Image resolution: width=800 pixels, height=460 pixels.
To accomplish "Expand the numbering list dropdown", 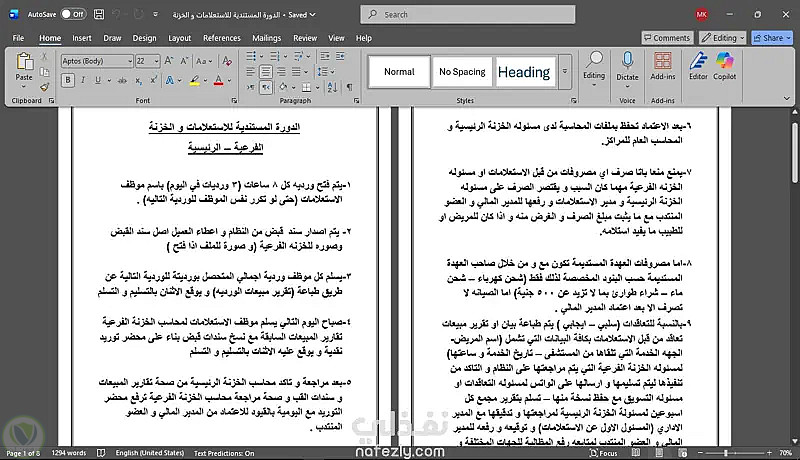I will [285, 57].
